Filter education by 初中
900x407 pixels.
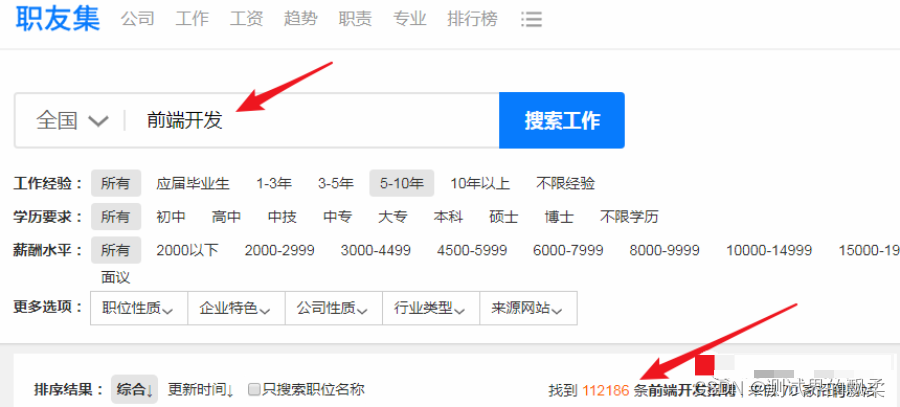click(x=171, y=217)
